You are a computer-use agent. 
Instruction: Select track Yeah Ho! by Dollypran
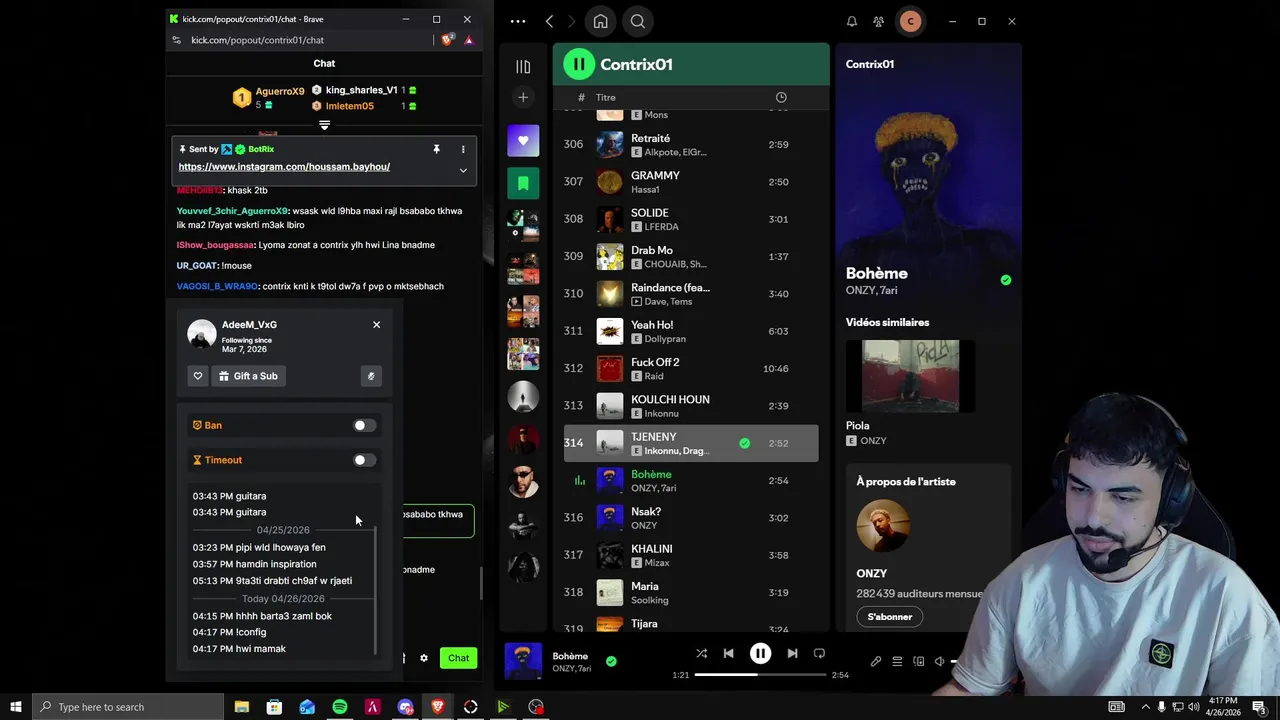[x=691, y=331]
